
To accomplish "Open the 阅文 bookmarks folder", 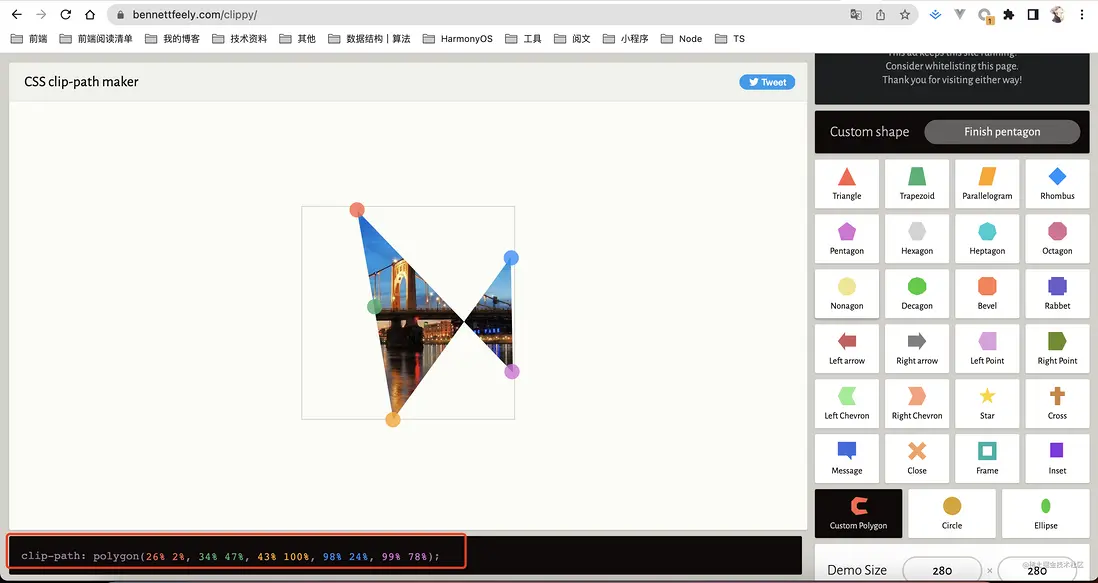I will 572,38.
